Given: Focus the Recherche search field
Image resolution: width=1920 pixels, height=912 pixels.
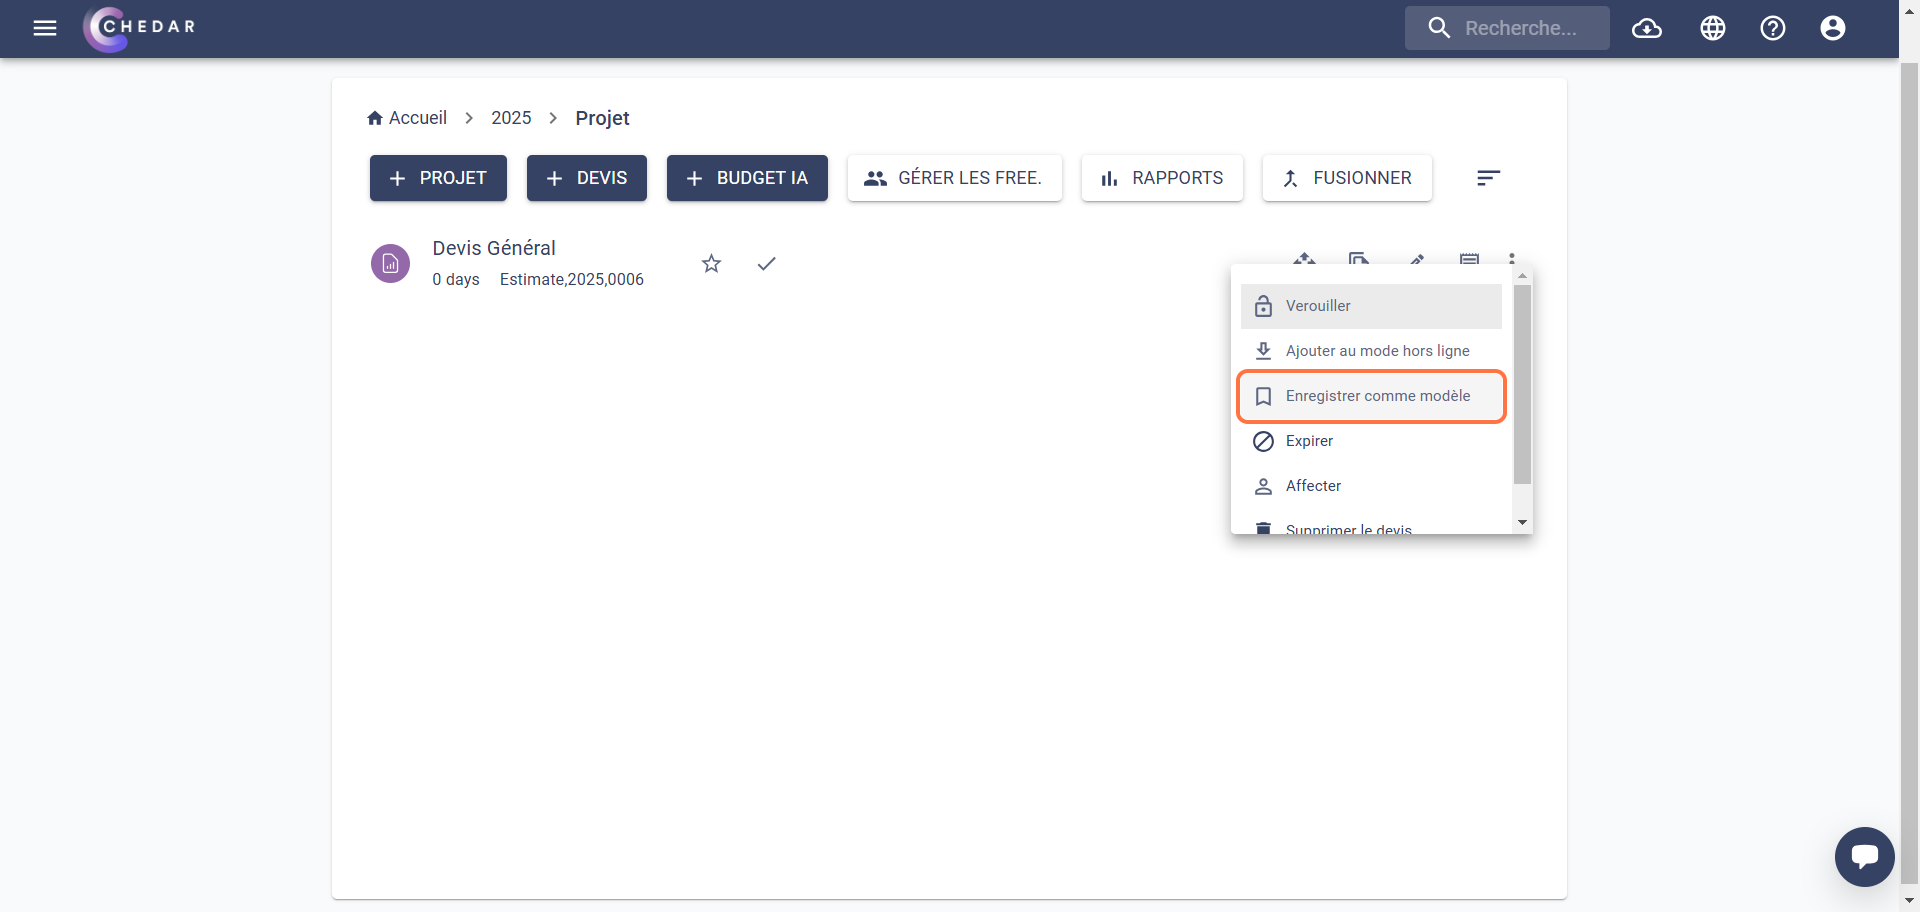Looking at the screenshot, I should (x=1507, y=28).
